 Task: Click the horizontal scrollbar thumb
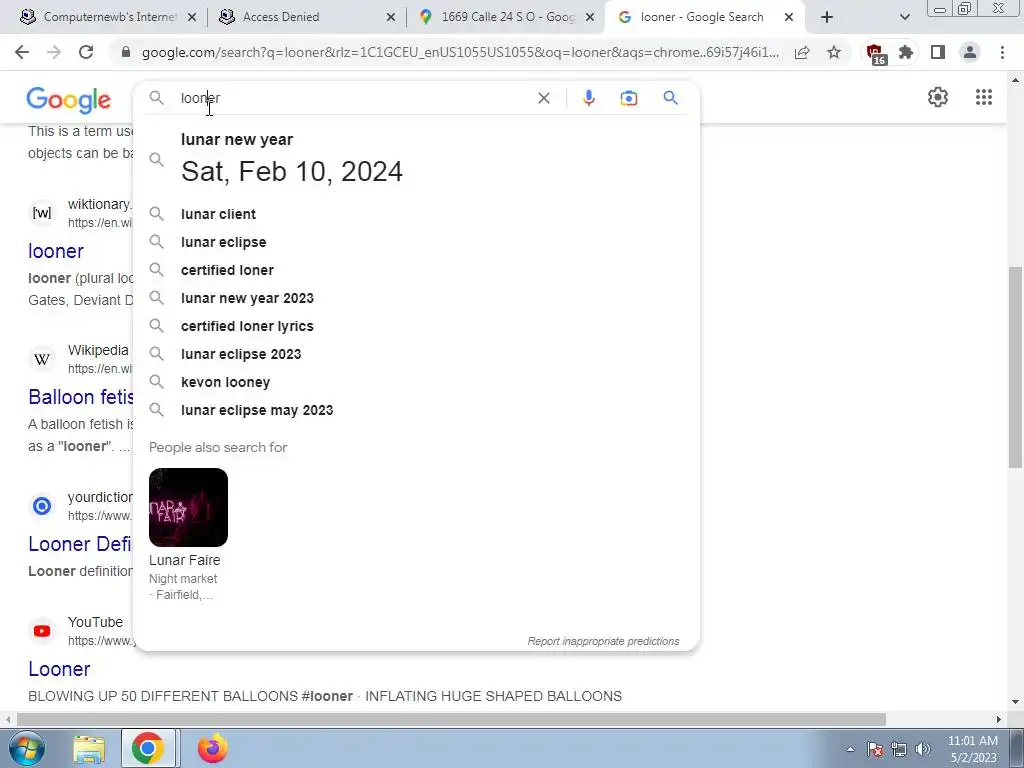pyautogui.click(x=451, y=720)
